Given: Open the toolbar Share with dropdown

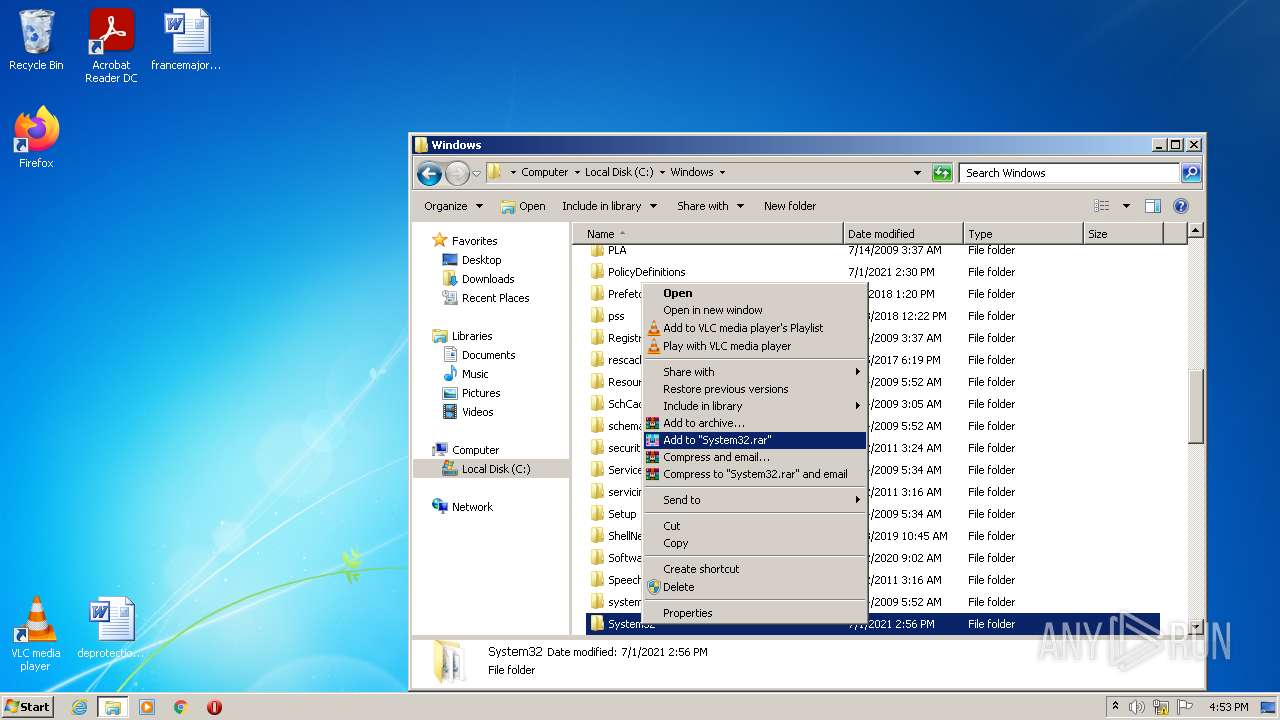Looking at the screenshot, I should tap(710, 206).
